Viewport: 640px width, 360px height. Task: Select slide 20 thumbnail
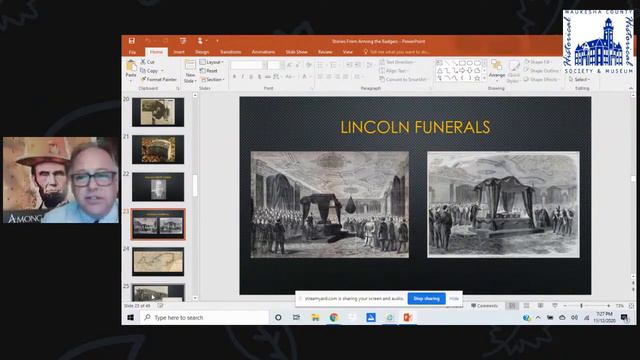tap(158, 112)
